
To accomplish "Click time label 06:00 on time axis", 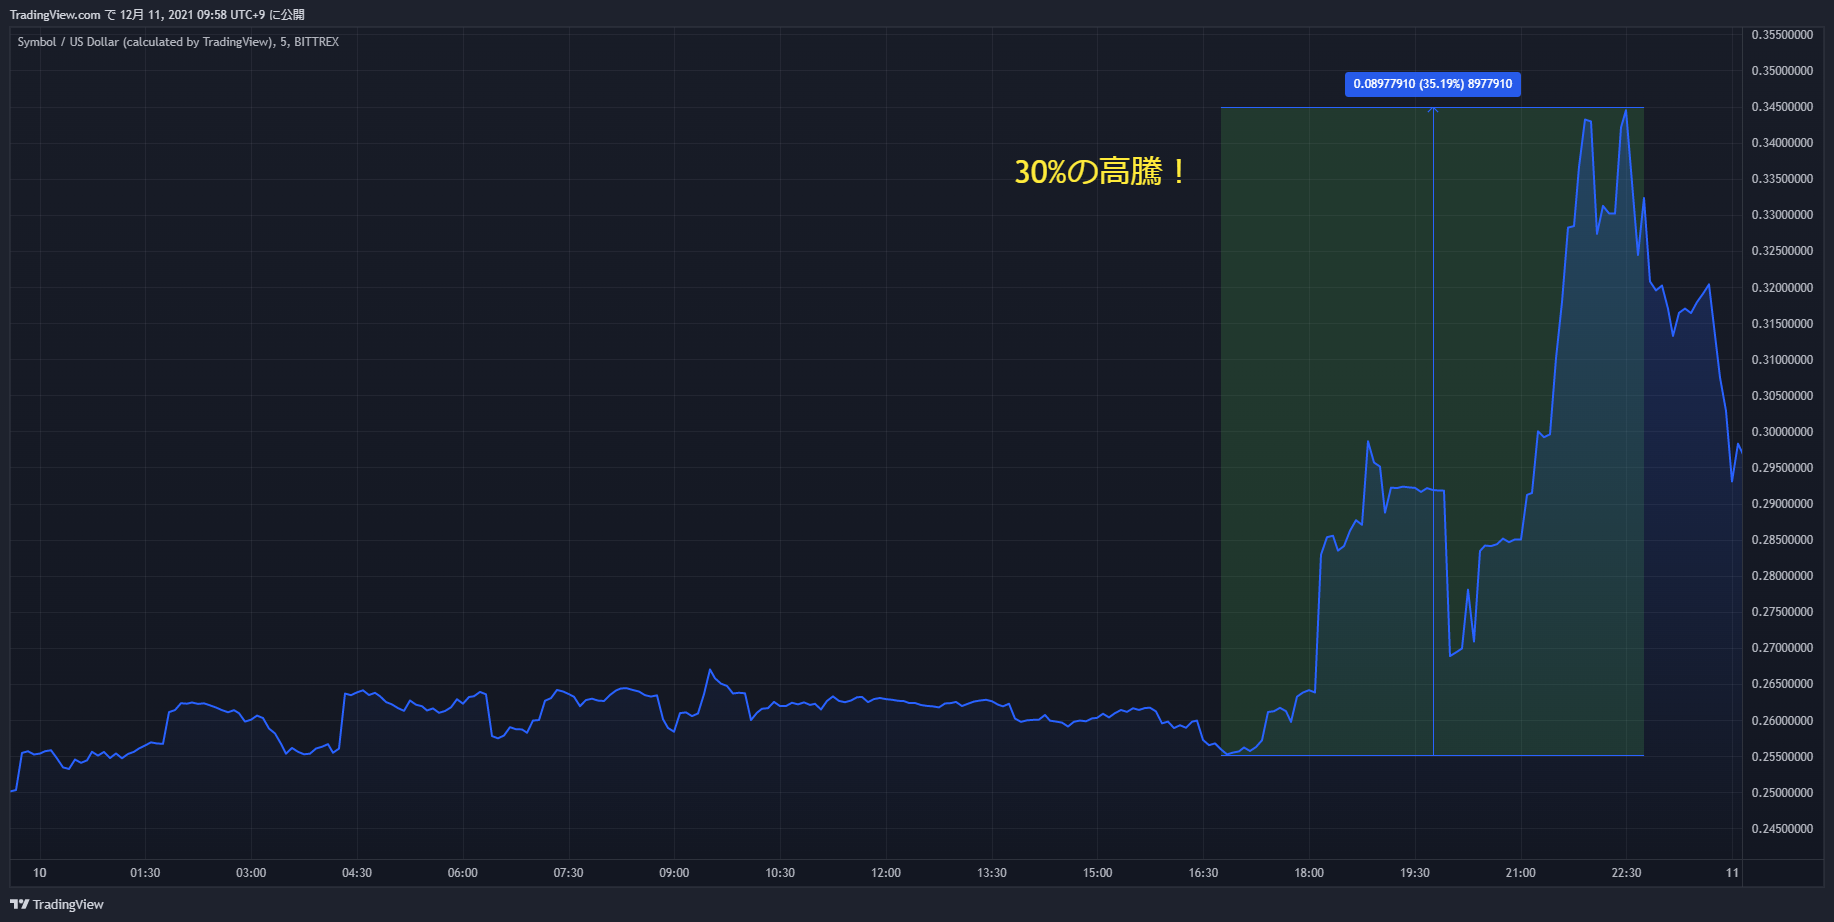I will 463,873.
